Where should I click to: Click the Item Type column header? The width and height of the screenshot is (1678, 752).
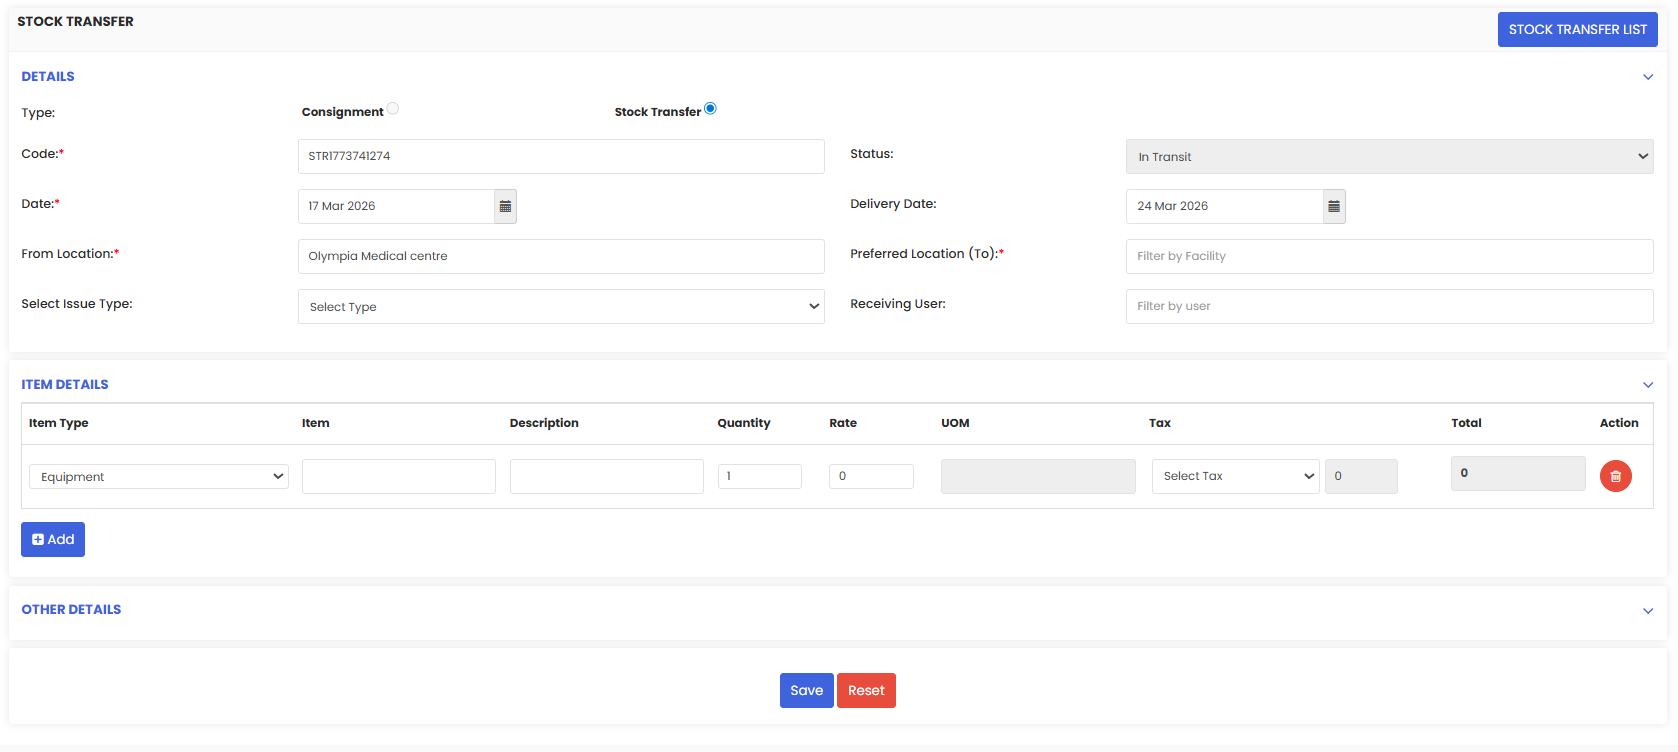pyautogui.click(x=59, y=423)
